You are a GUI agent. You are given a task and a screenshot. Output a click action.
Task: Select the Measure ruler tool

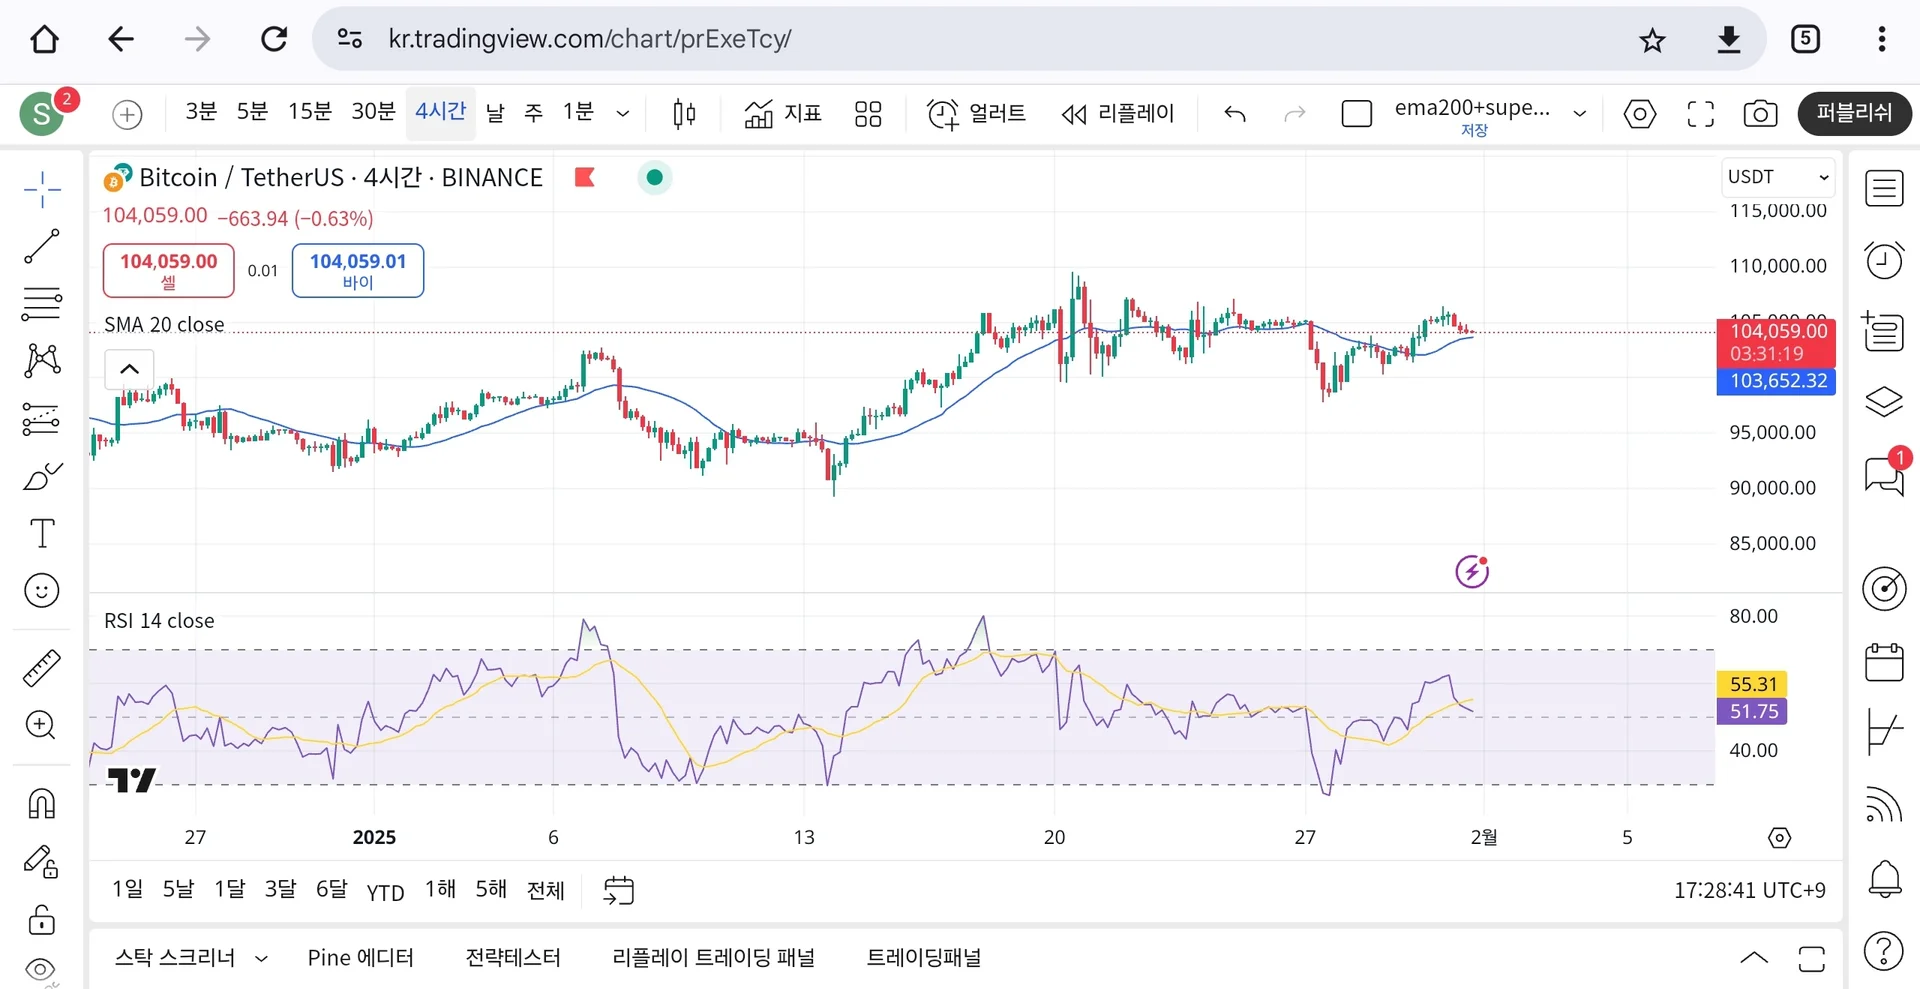42,668
